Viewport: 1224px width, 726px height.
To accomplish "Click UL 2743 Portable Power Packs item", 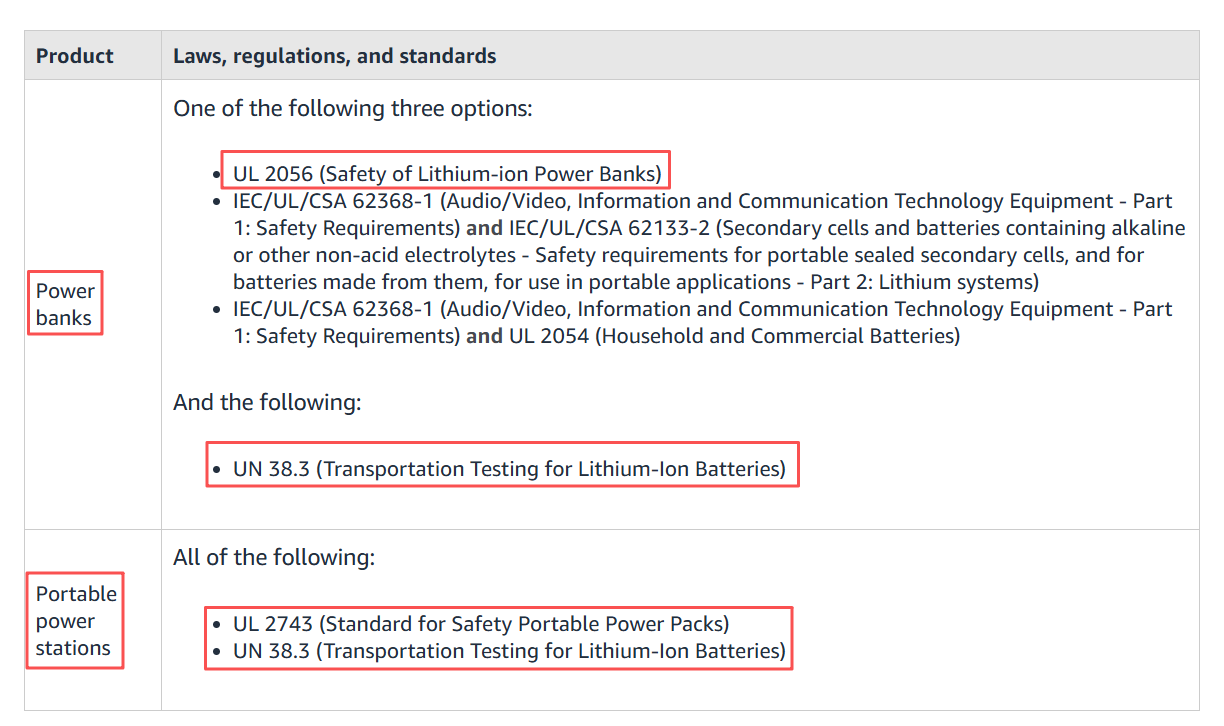I will (x=481, y=624).
